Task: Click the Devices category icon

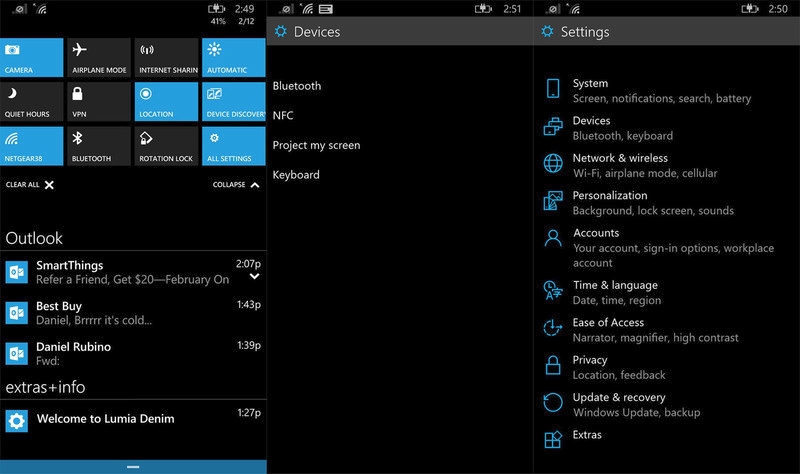Action: pyautogui.click(x=553, y=126)
